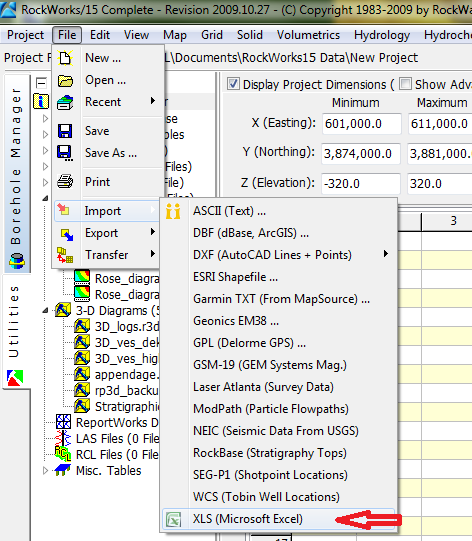The image size is (472, 541).
Task: Open the Recent submenu arrow
Action: (153, 101)
